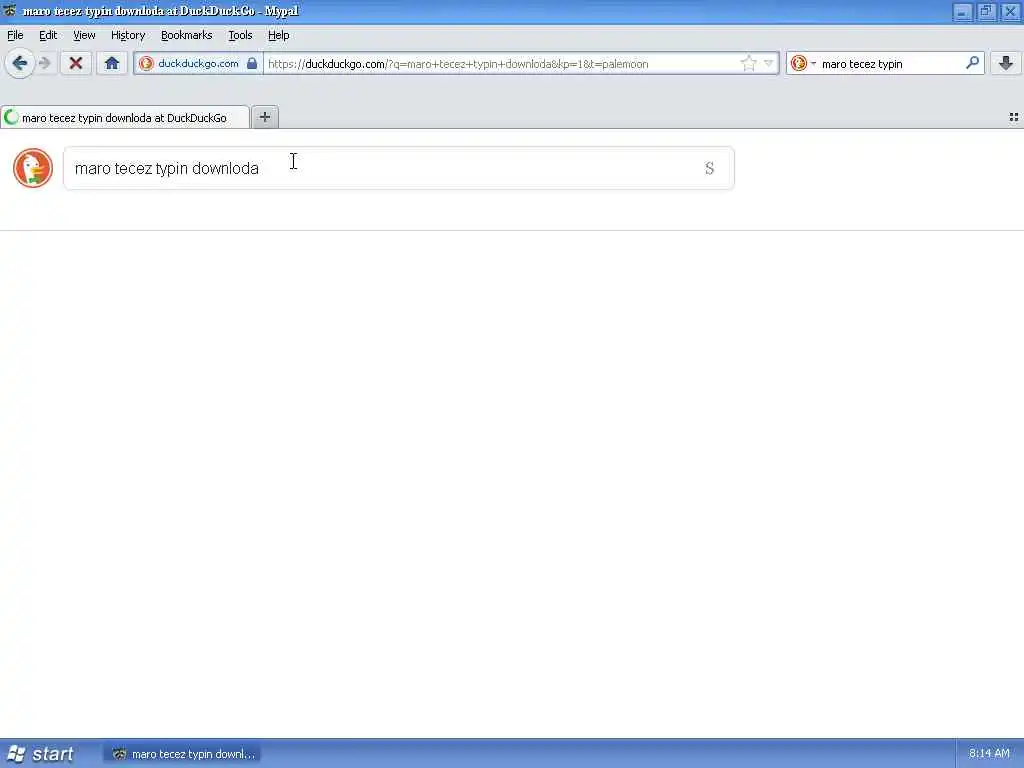Minimize the Mypal browser window

coord(961,12)
